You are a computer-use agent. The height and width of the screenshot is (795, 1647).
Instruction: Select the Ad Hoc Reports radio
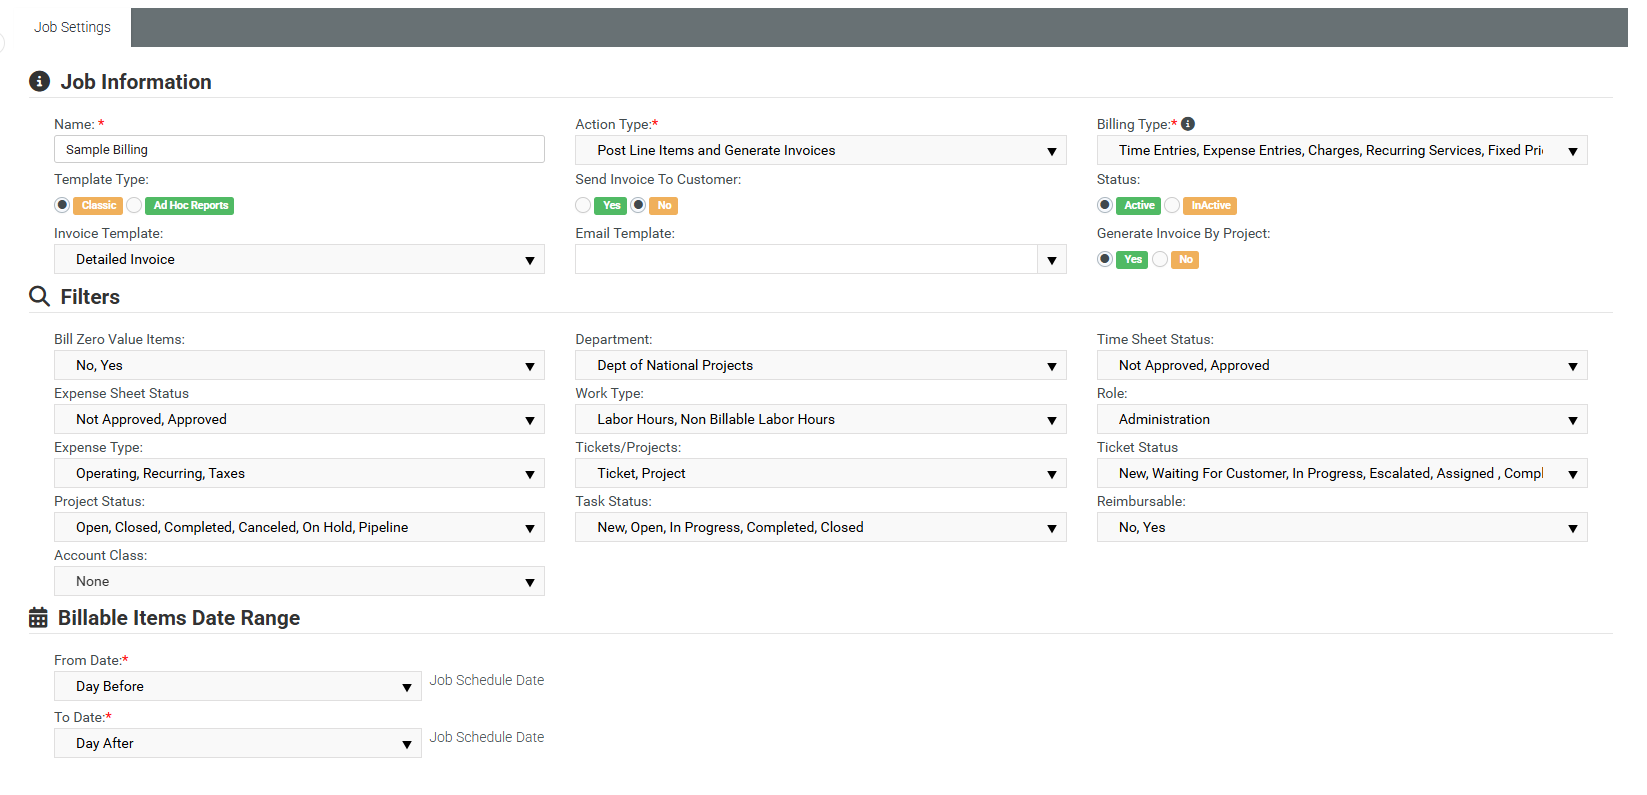point(134,205)
